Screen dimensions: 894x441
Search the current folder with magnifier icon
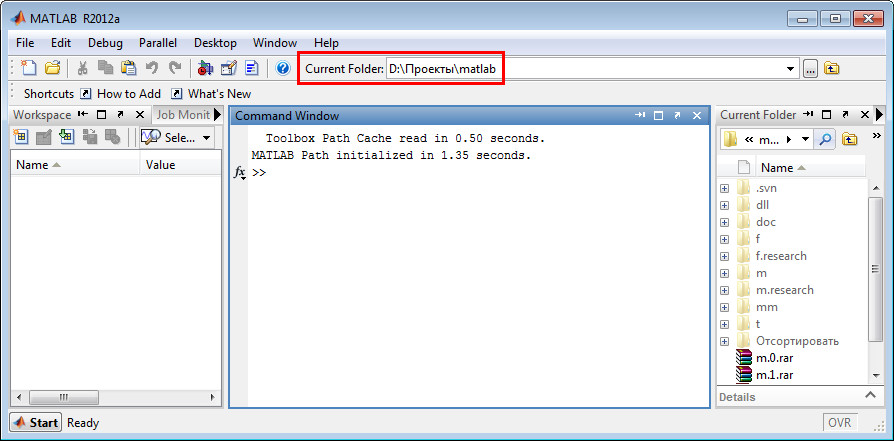tap(823, 139)
